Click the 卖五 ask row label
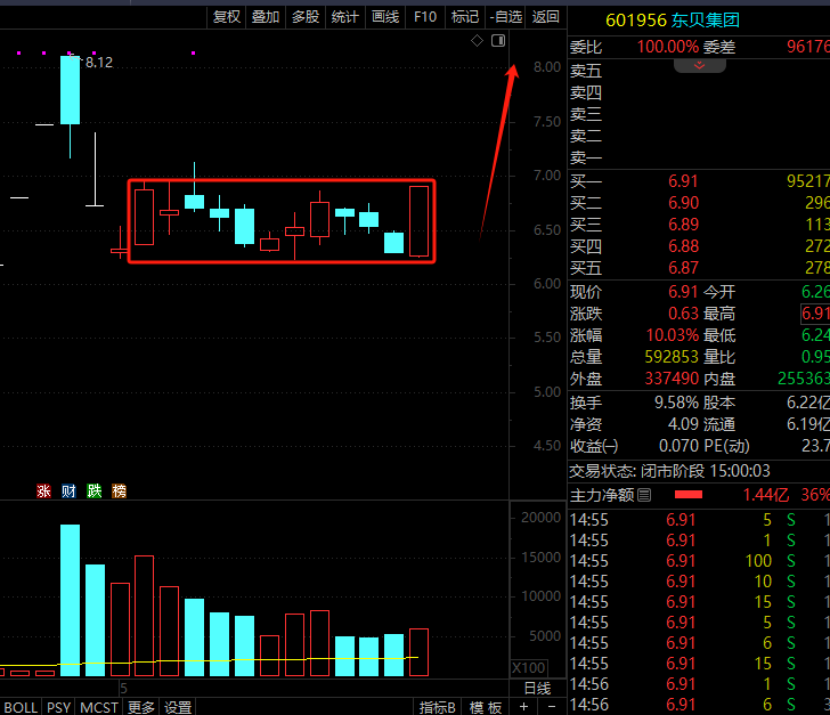This screenshot has height=715, width=830. pyautogui.click(x=585, y=71)
